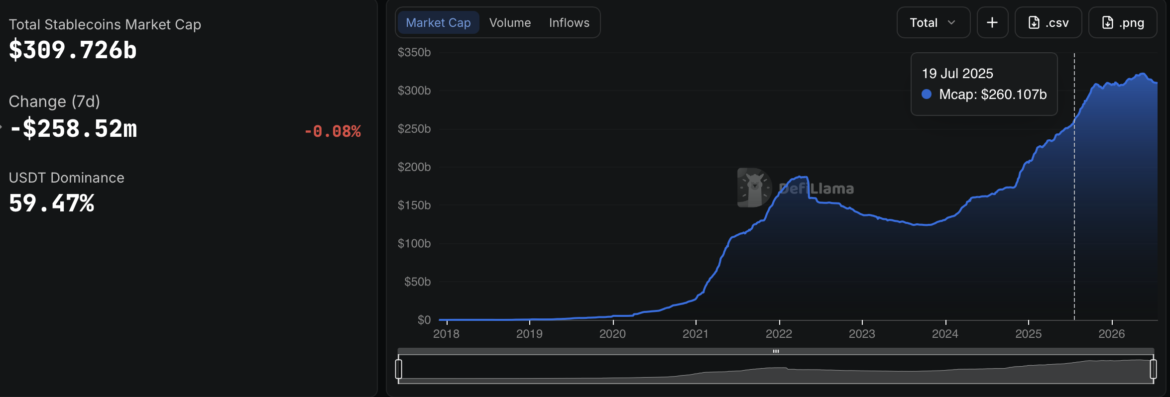Click the center grip handle above range selector
Screen dimensions: 1170x397
(x=776, y=351)
